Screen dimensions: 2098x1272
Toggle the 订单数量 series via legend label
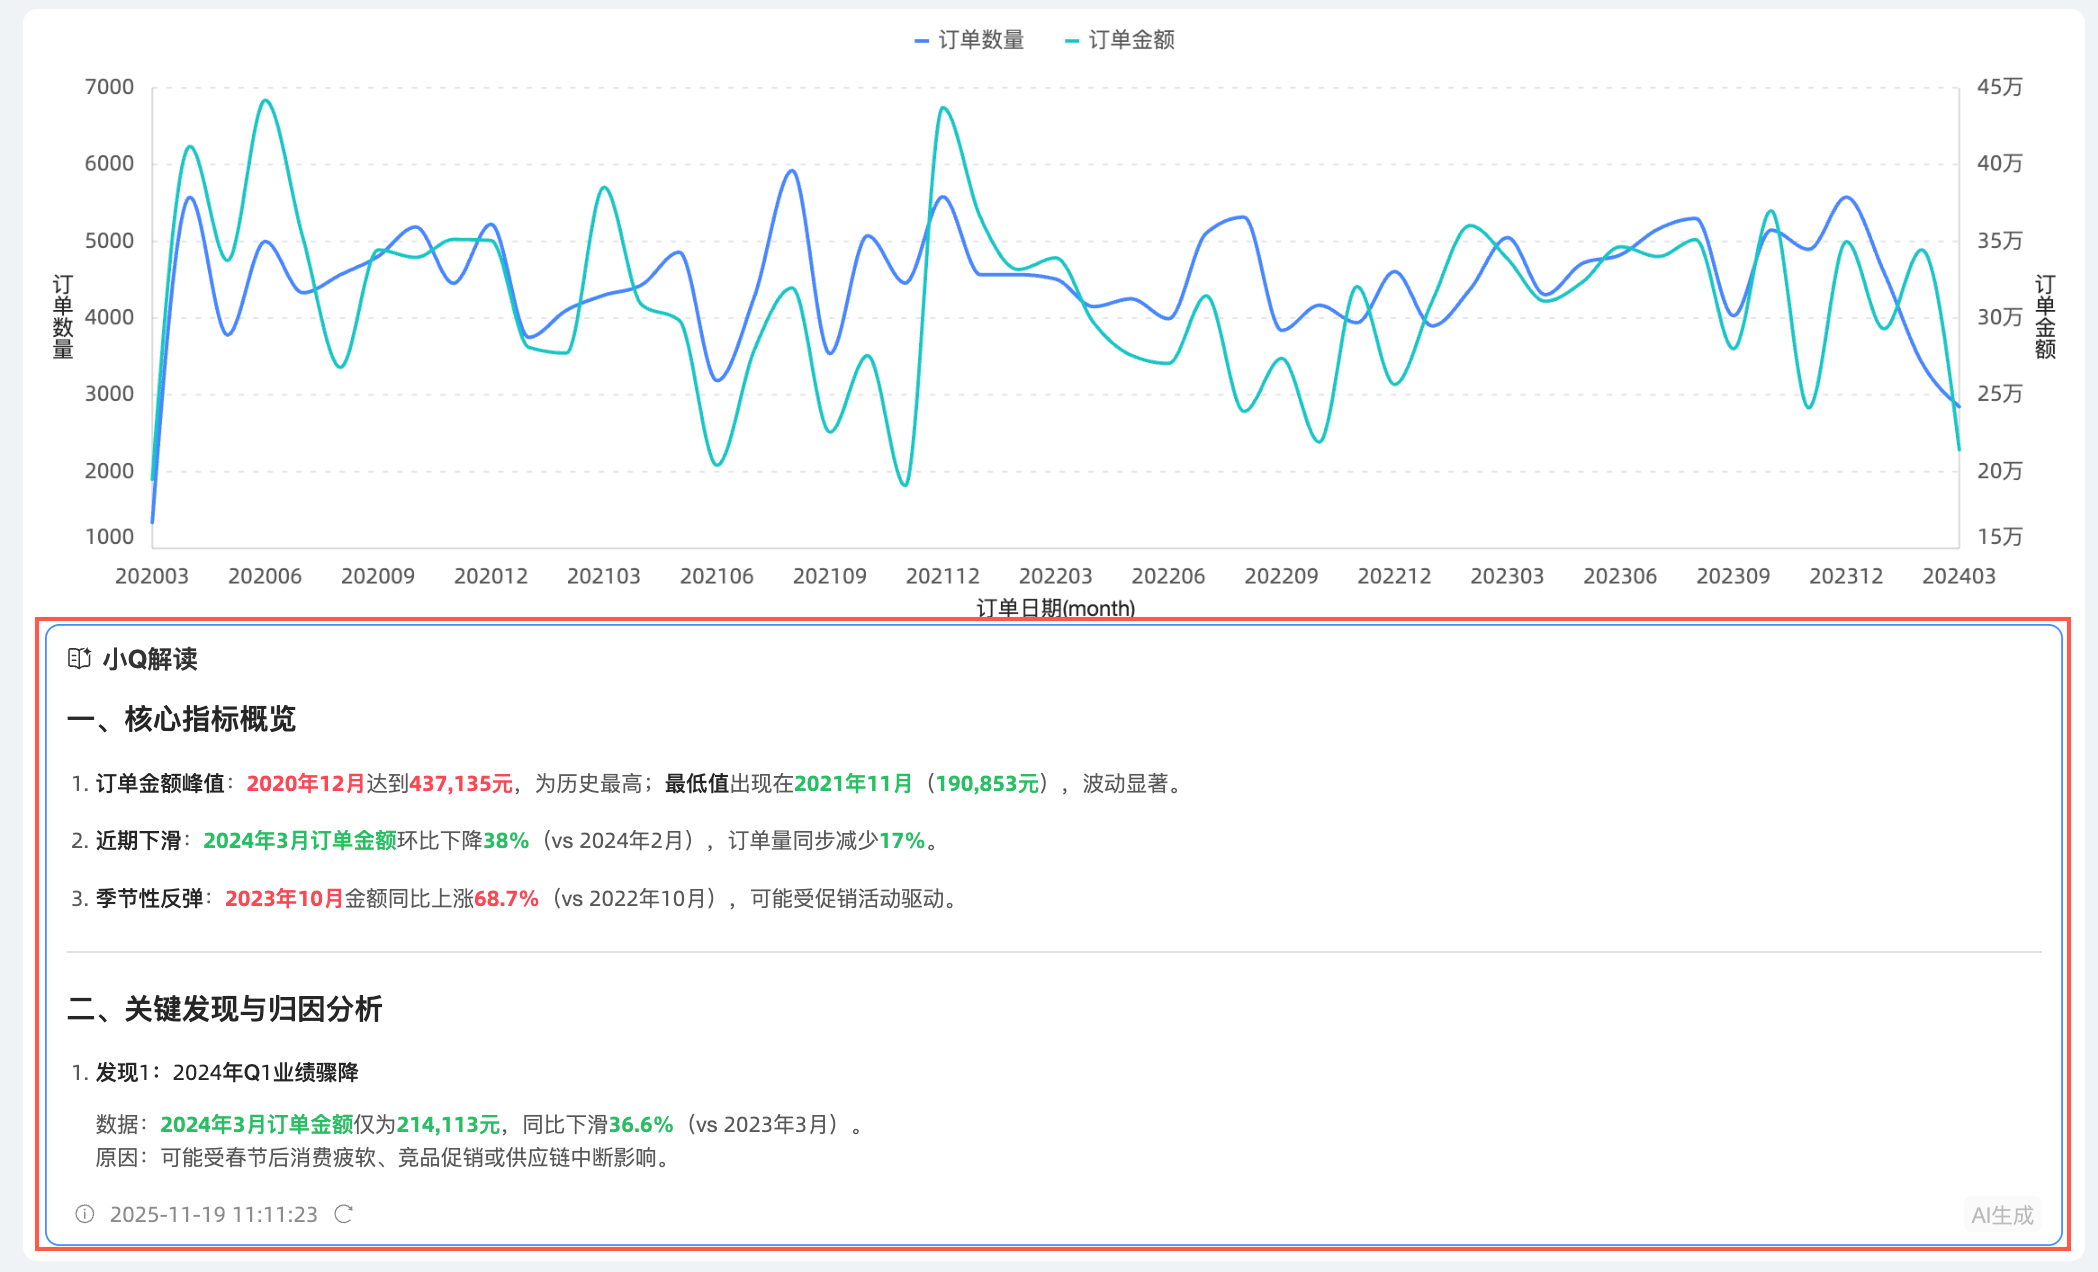coord(981,40)
